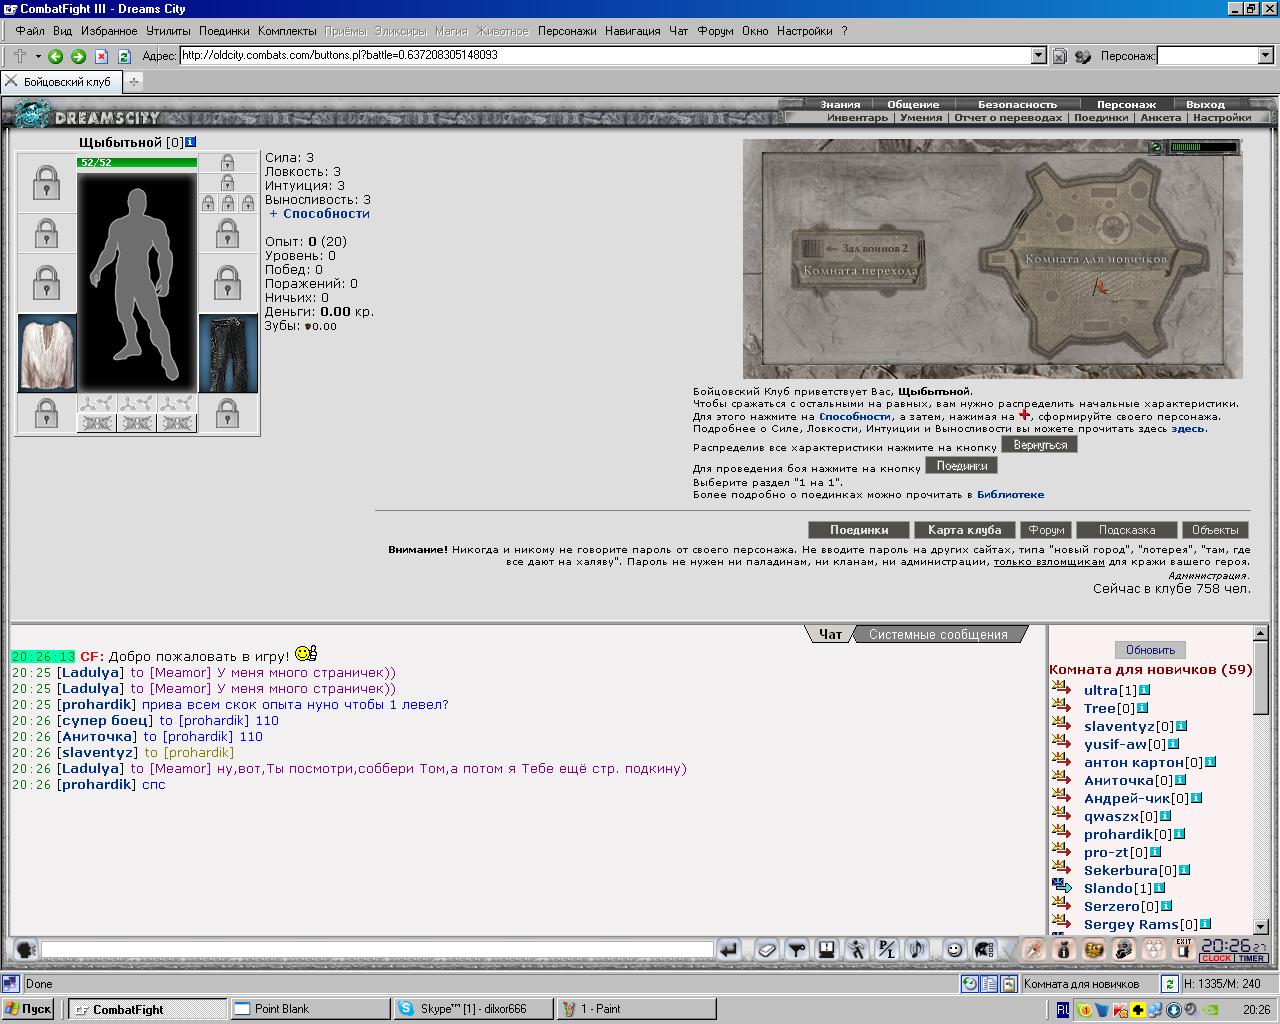Screen dimensions: 1280x1024
Task: Toggle the CLOCK mode on timer
Action: click(1216, 958)
